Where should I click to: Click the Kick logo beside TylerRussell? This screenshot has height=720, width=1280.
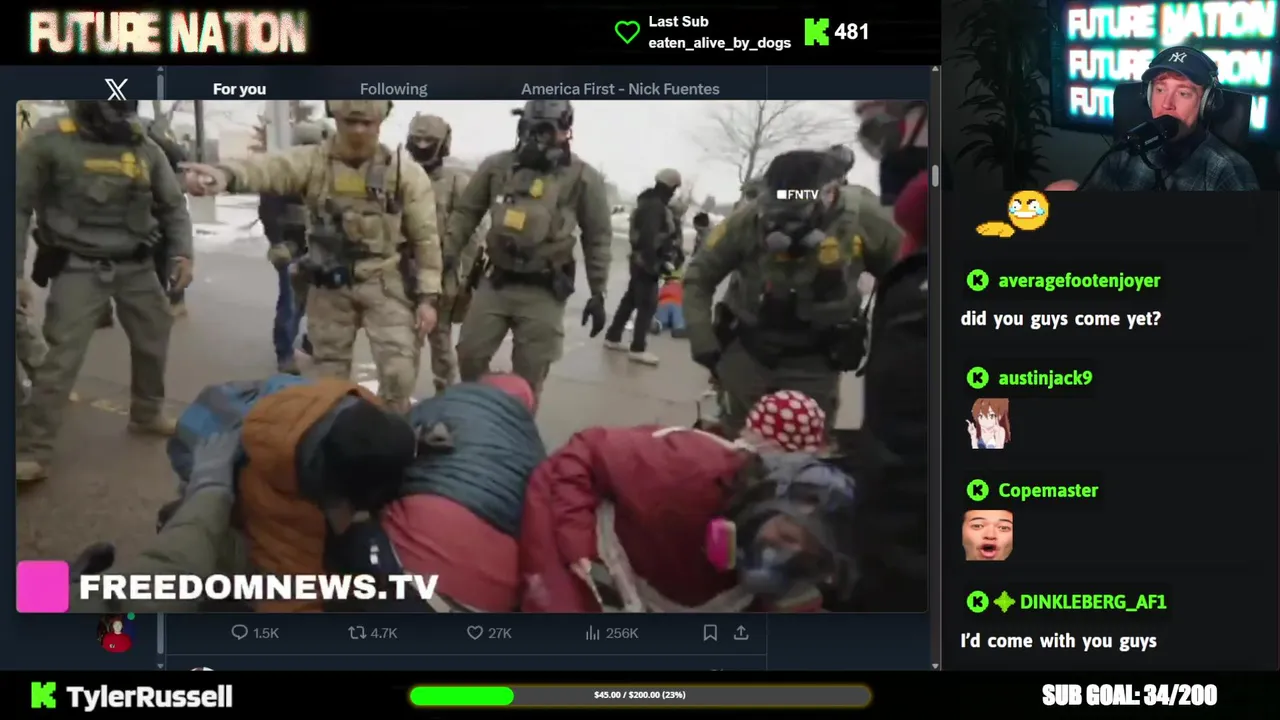(x=43, y=695)
